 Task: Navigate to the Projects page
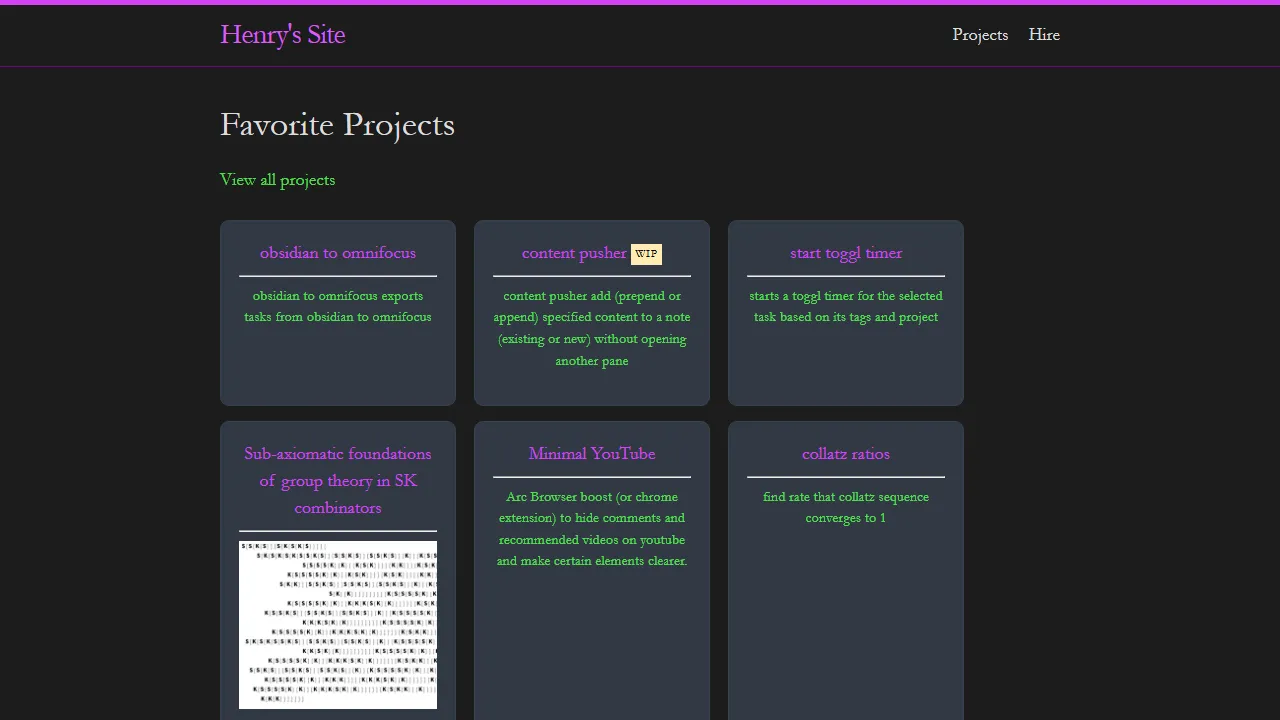980,35
